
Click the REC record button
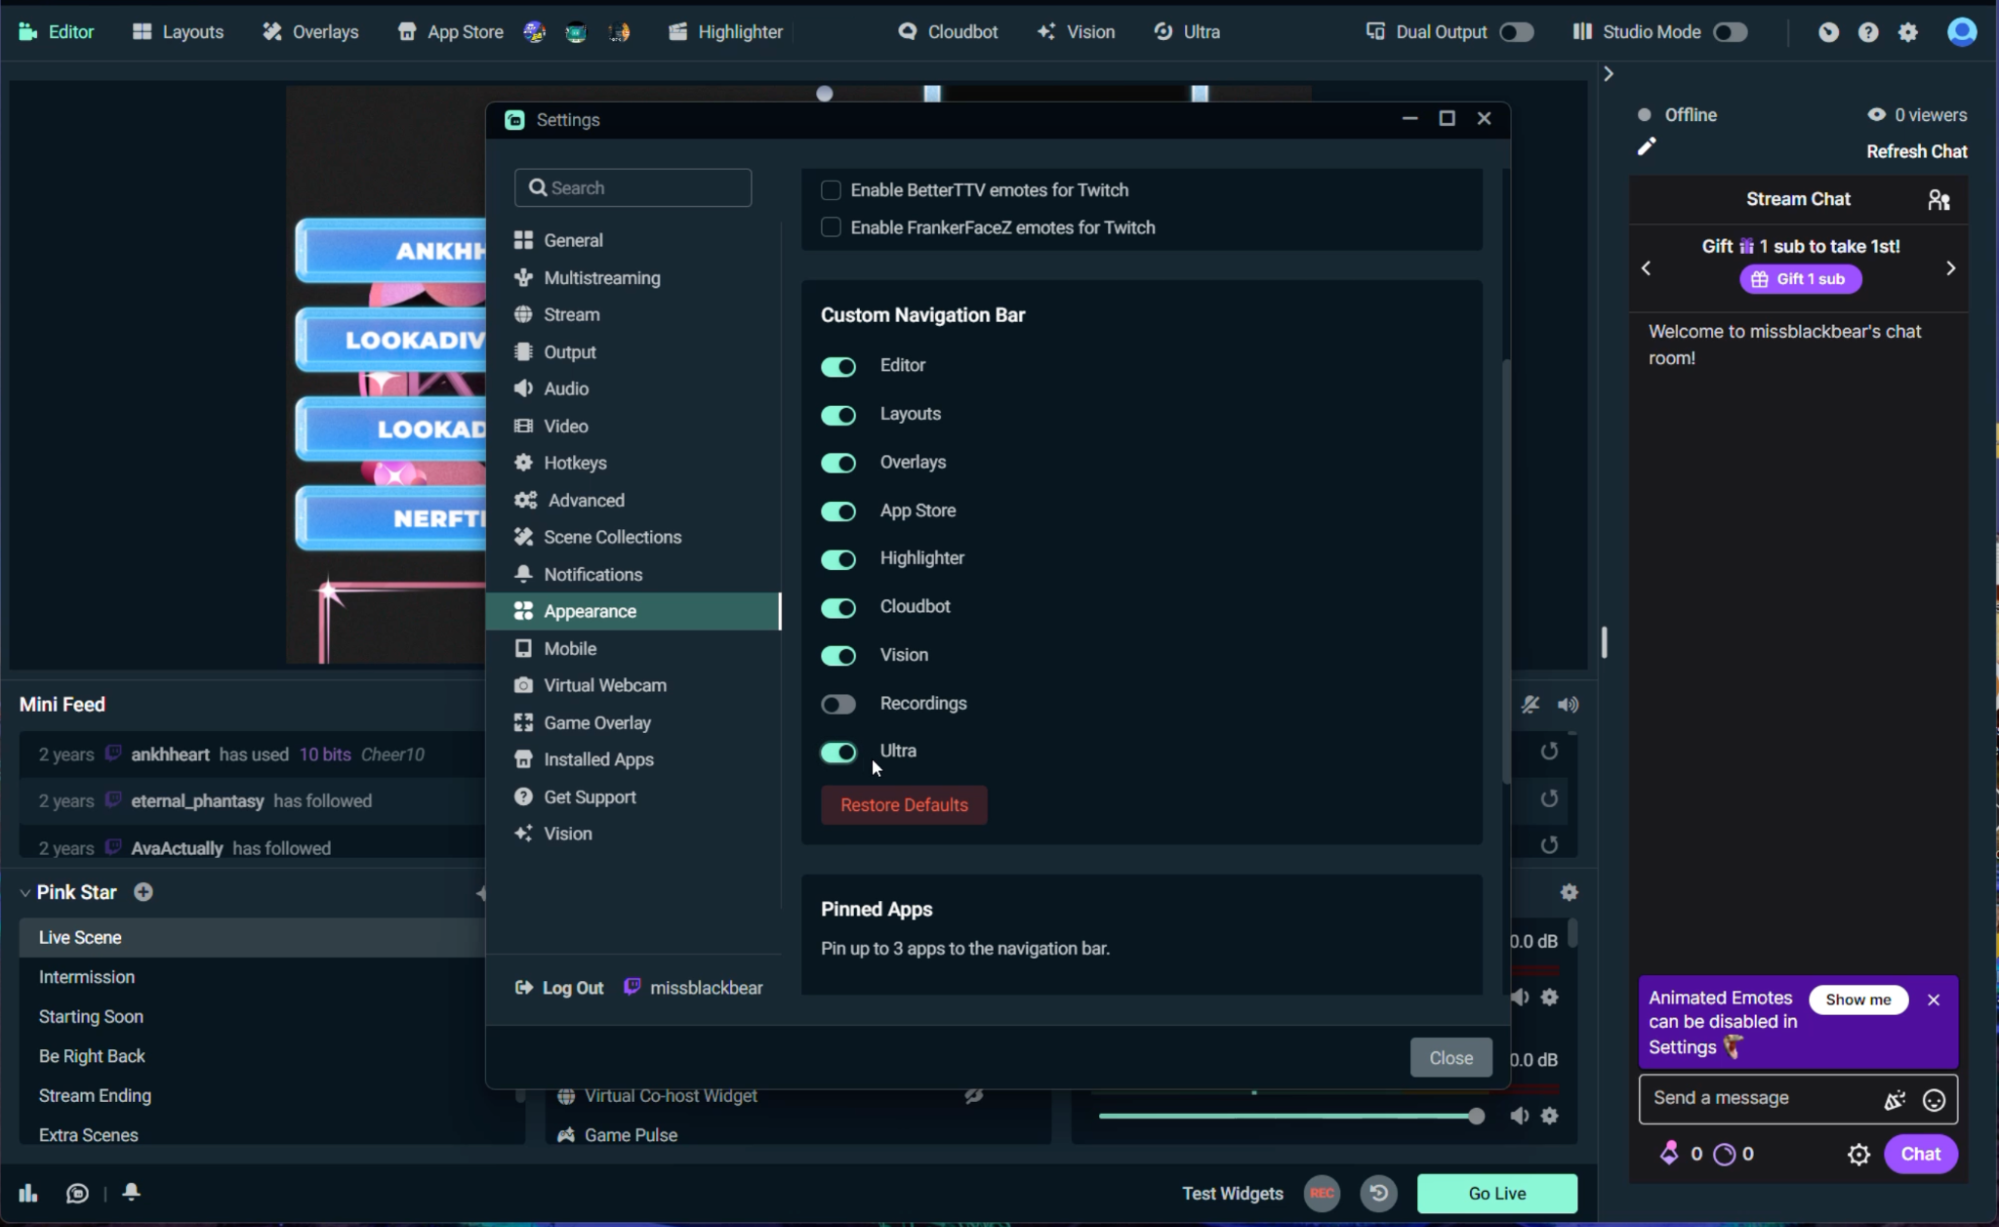pos(1322,1193)
